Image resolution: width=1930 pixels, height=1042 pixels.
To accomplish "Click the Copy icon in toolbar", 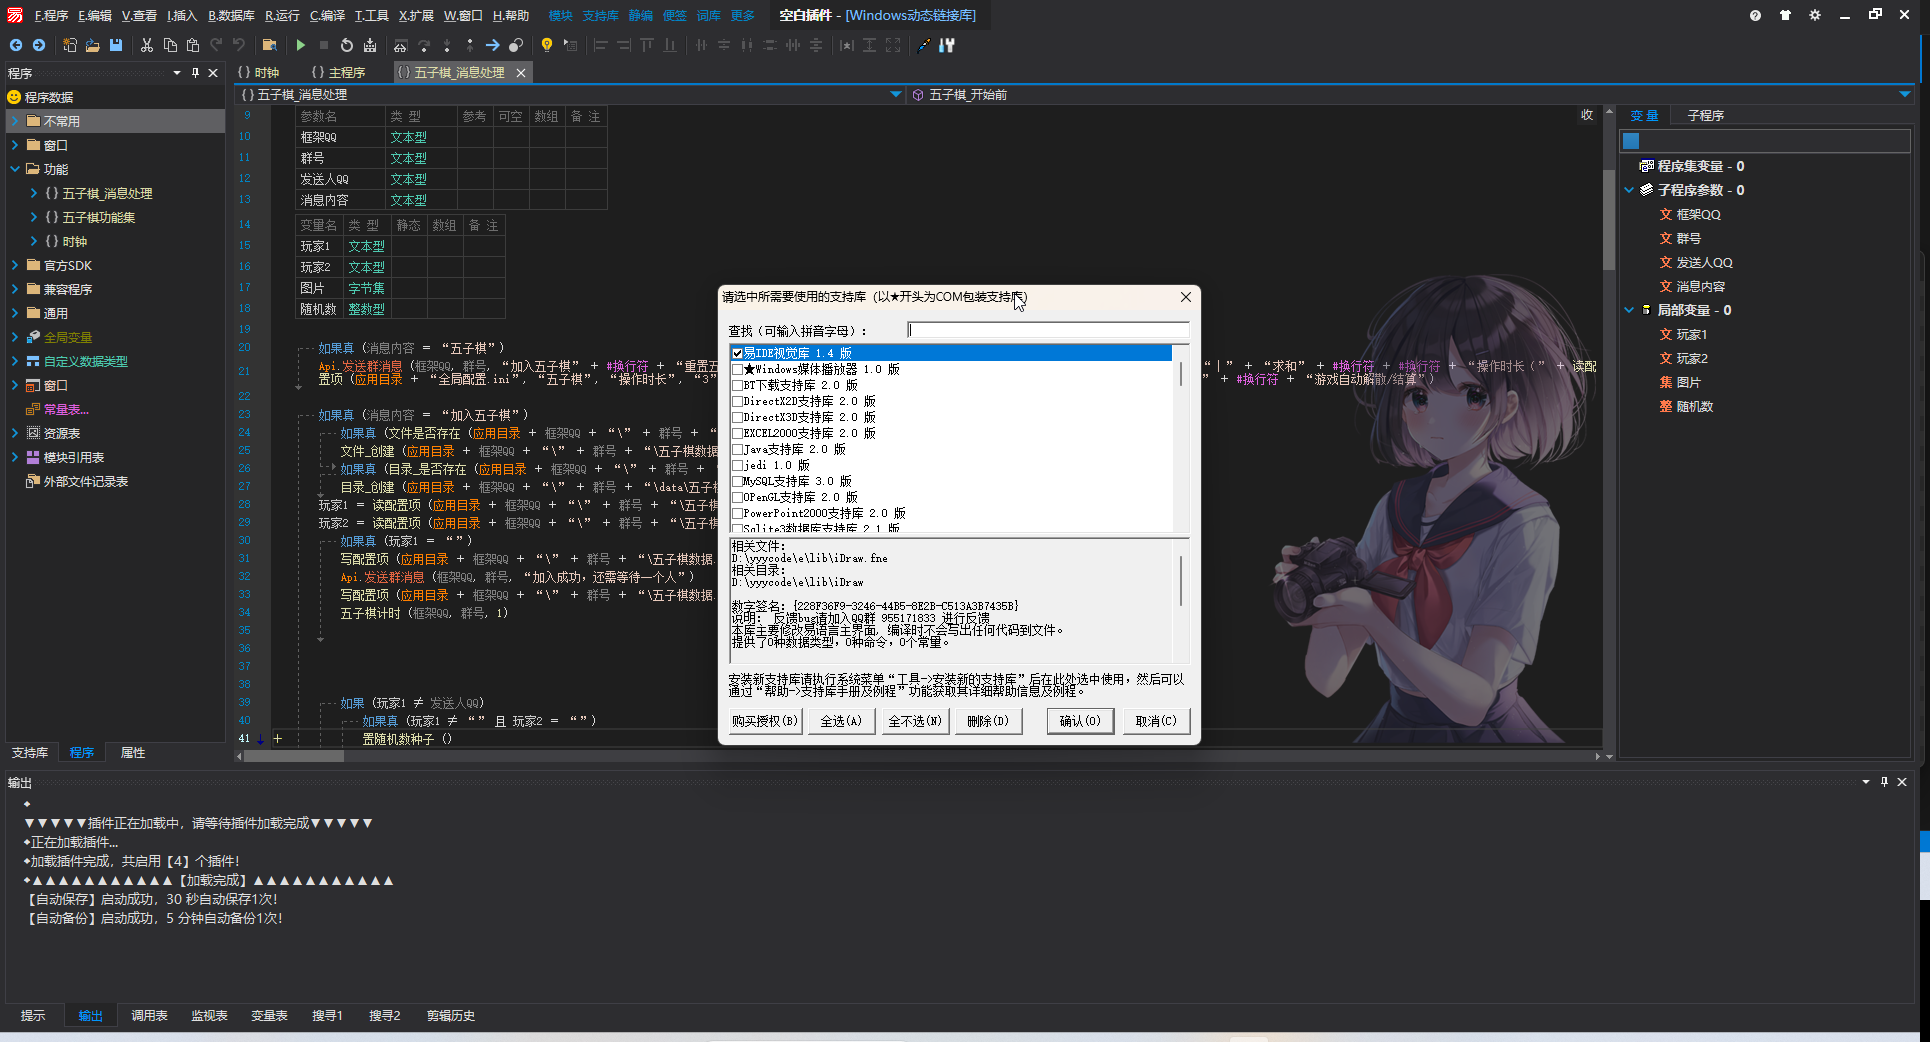I will tap(170, 45).
